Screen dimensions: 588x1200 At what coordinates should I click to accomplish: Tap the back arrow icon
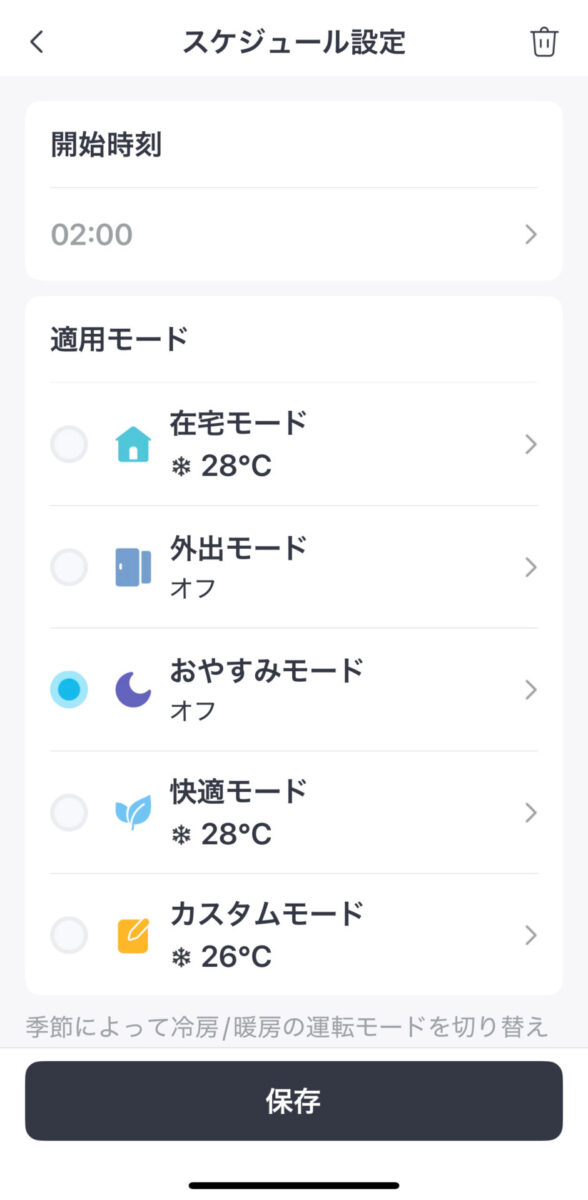pos(37,42)
